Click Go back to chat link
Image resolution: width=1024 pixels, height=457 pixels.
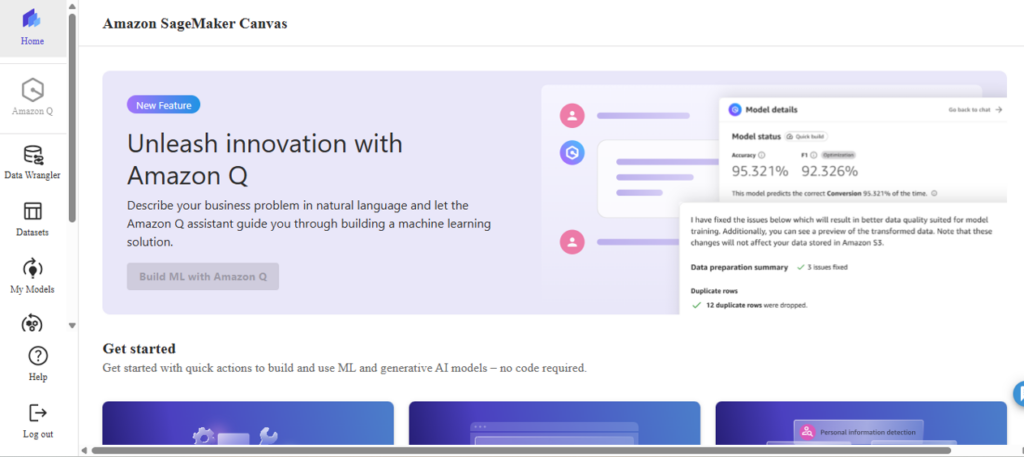975,110
